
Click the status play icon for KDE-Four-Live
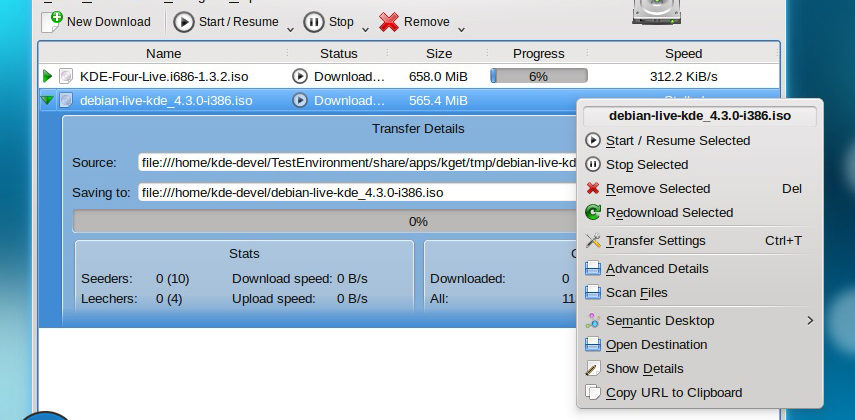299,76
